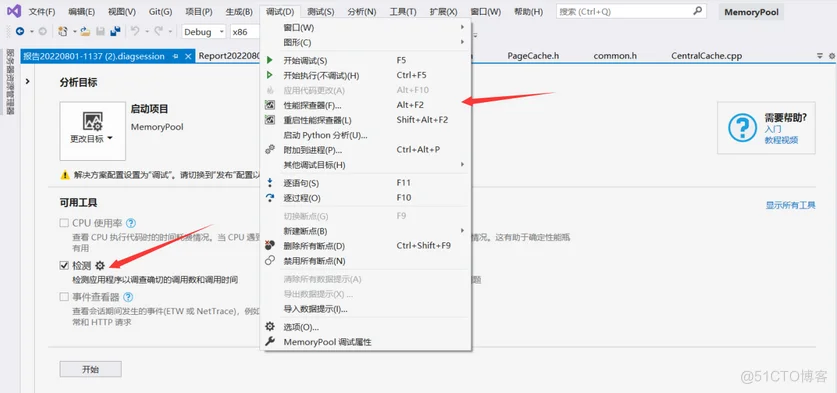This screenshot has width=837, height=393.
Task: Open the 文件(F) menu
Action: (x=42, y=11)
